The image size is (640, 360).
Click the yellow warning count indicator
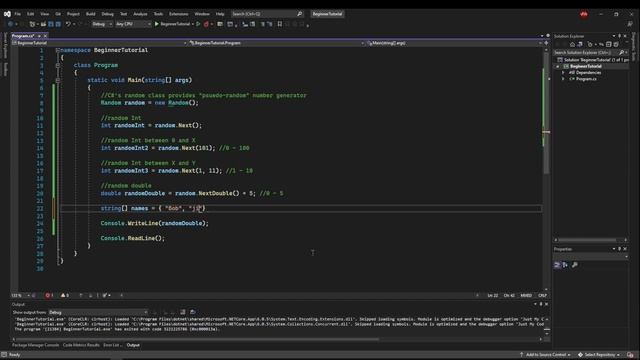click(64, 295)
